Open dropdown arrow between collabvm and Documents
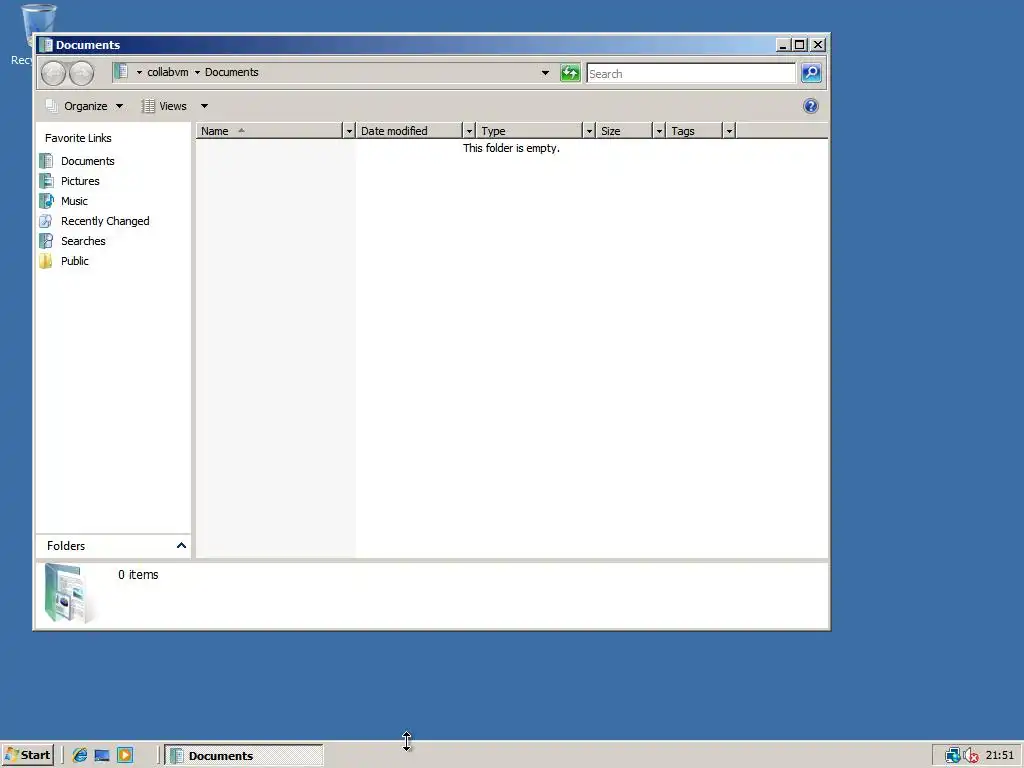Screen dimensions: 1024x768 point(197,72)
